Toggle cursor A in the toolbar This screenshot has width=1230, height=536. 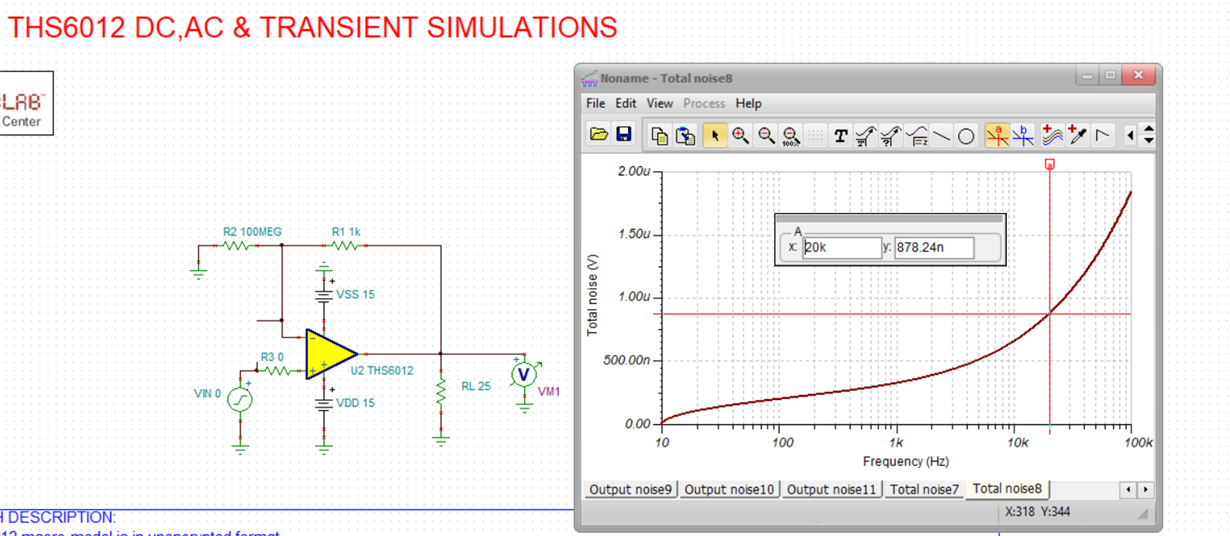[997, 135]
